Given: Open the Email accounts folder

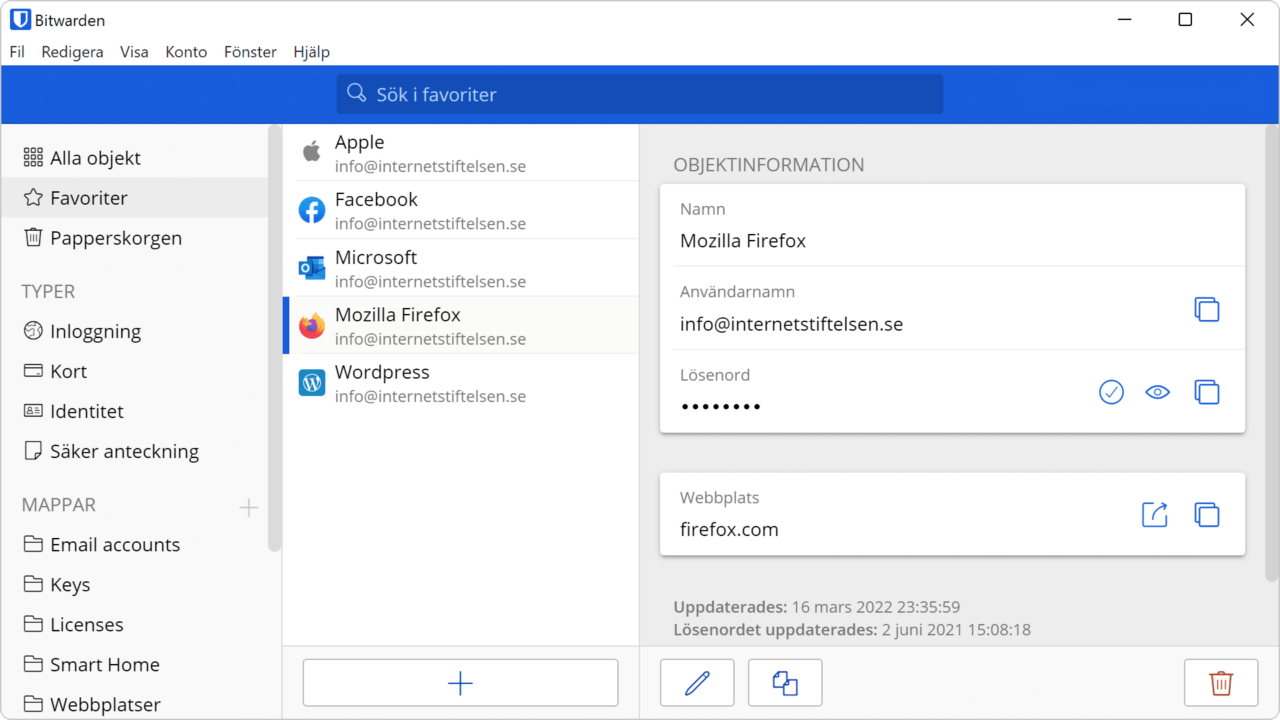Looking at the screenshot, I should click(135, 545).
